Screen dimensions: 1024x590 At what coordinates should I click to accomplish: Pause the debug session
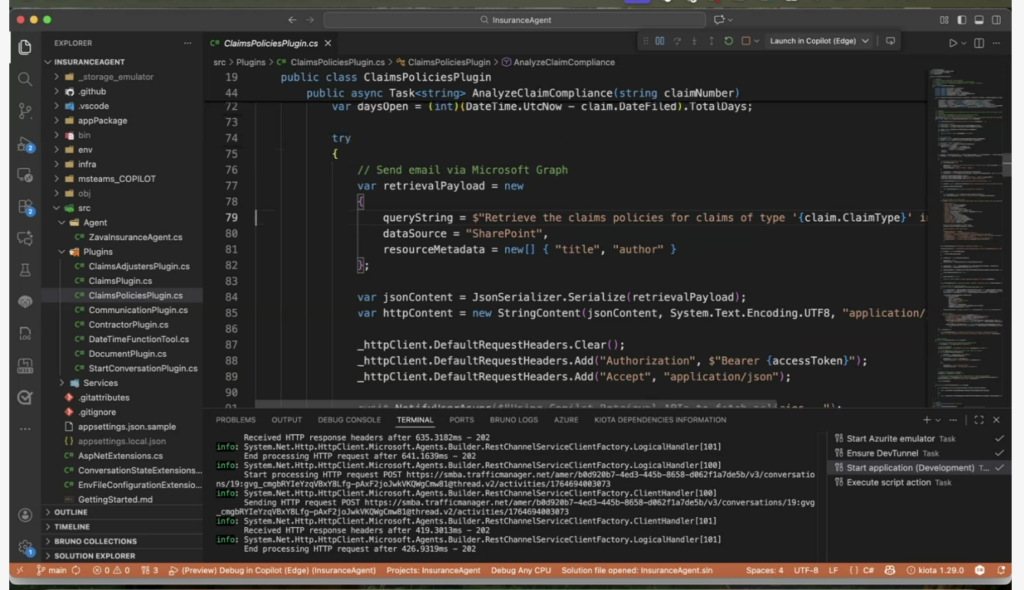point(660,41)
